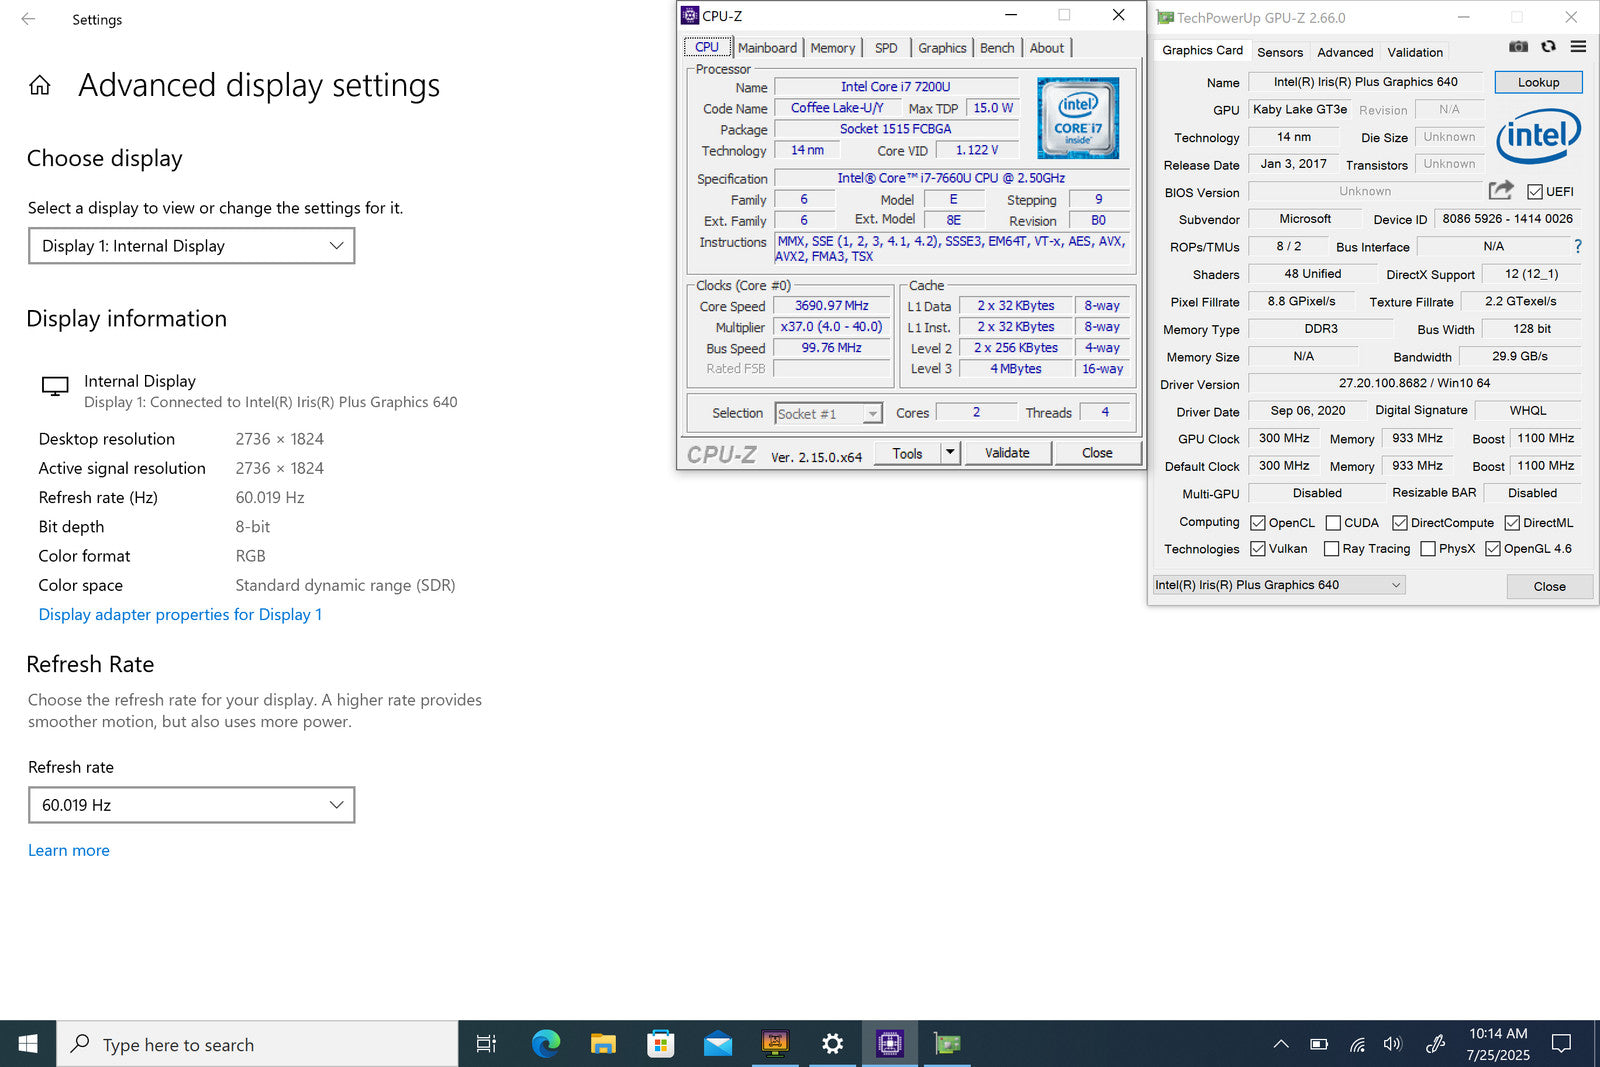This screenshot has width=1600, height=1067.
Task: Click CPU-Z Specification field text
Action: 951,178
